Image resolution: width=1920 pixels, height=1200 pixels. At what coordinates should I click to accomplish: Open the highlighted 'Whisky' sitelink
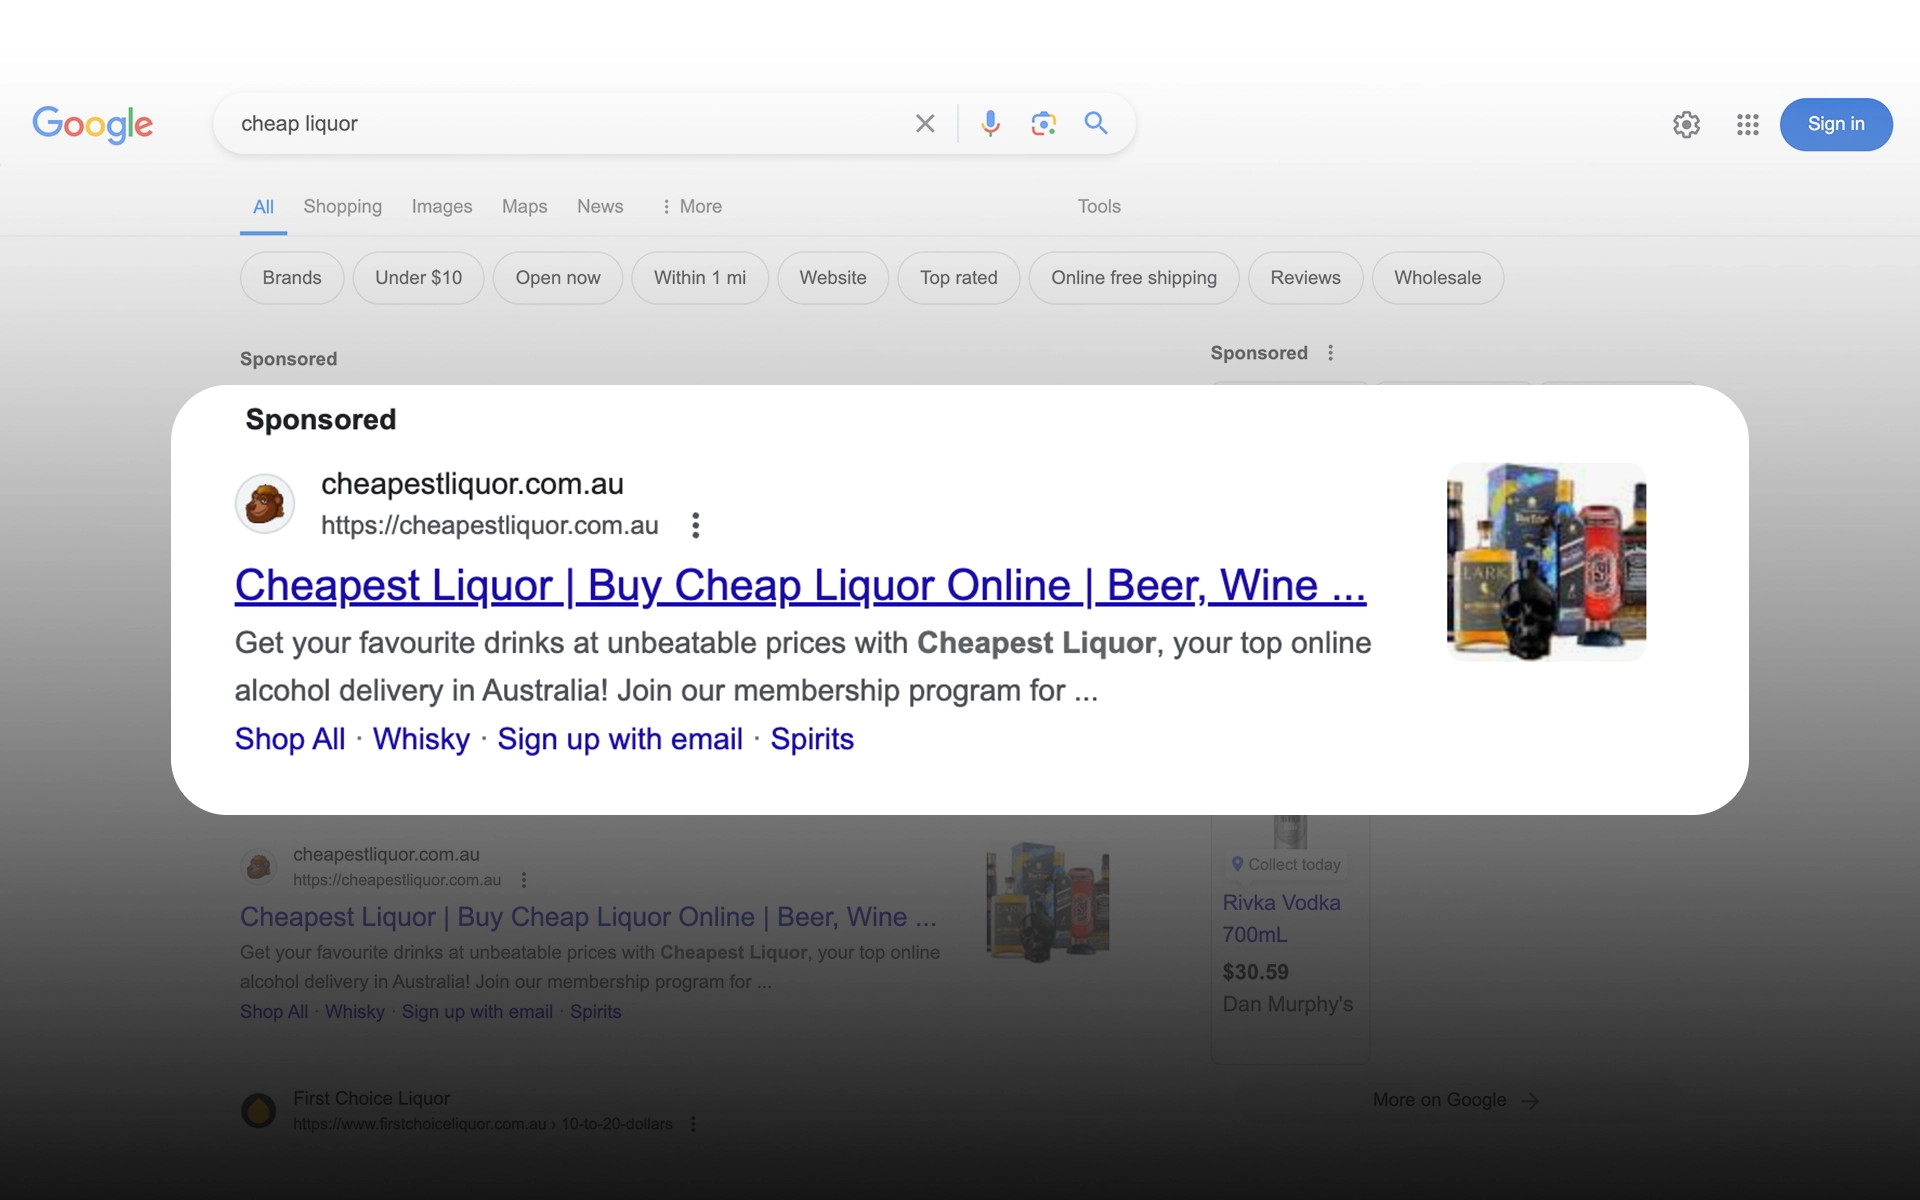421,739
